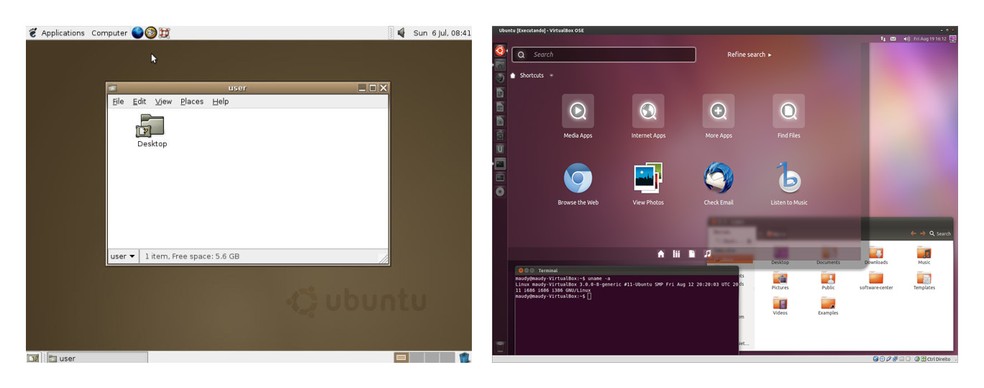Switch to the first workspace in the switcher

(x=401, y=357)
